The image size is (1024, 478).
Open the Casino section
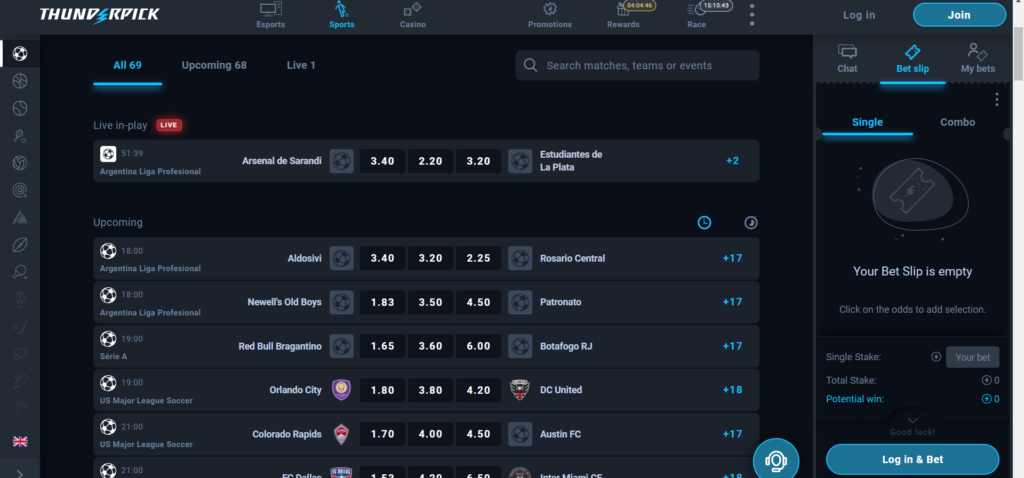(413, 16)
